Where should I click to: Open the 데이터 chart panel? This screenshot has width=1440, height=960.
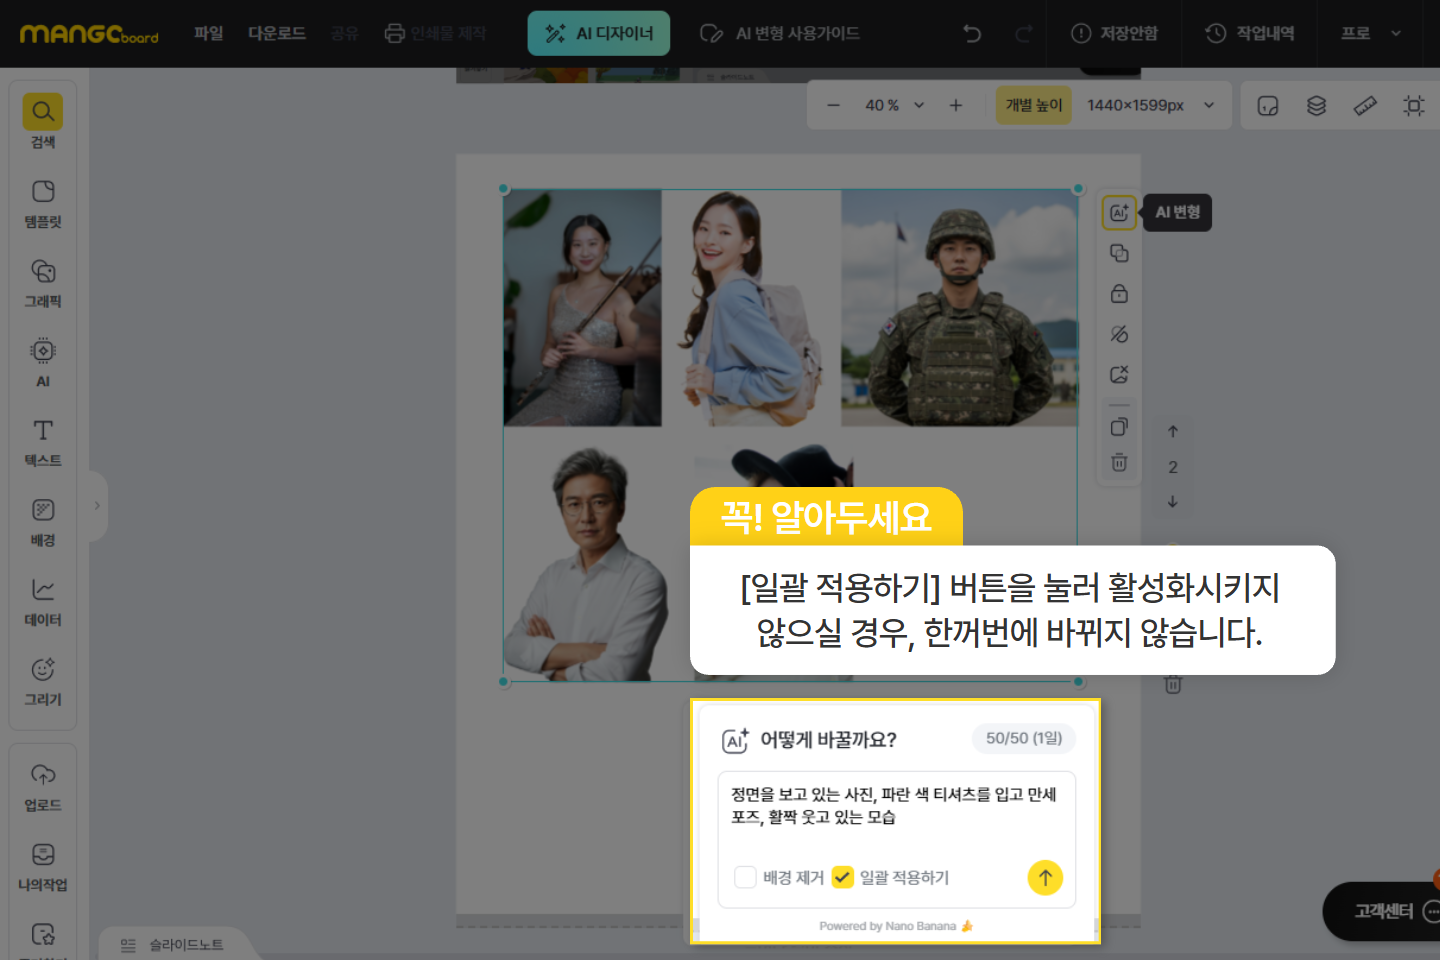(43, 602)
